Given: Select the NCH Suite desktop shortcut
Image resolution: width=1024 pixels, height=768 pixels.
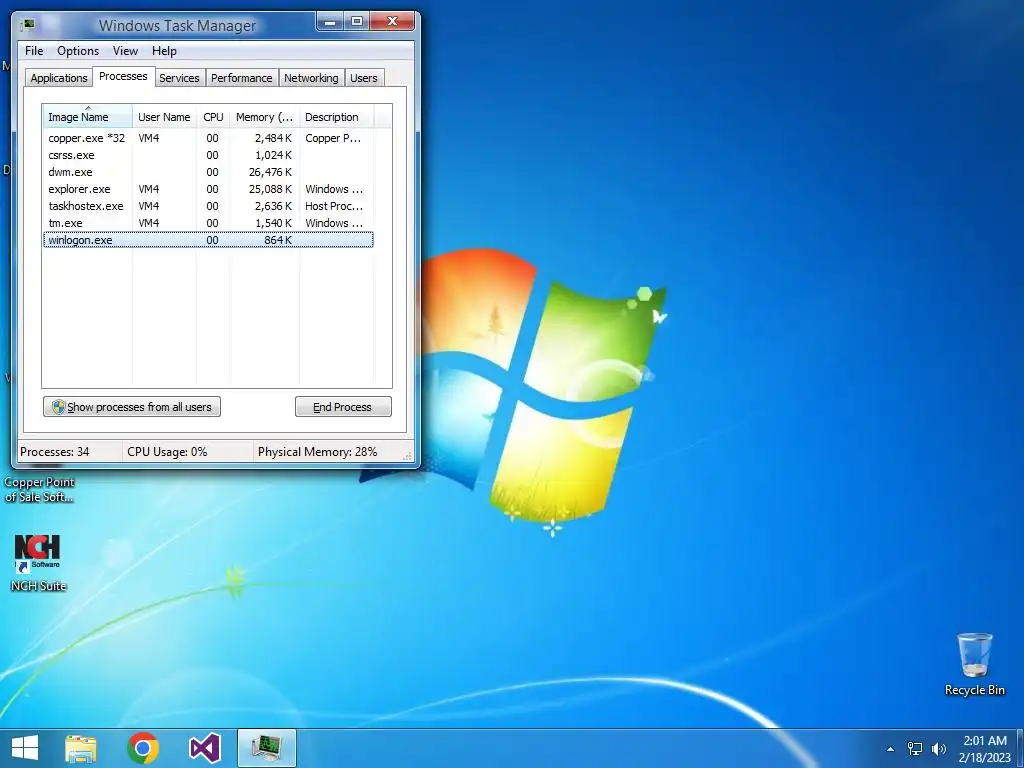Looking at the screenshot, I should pyautogui.click(x=38, y=563).
